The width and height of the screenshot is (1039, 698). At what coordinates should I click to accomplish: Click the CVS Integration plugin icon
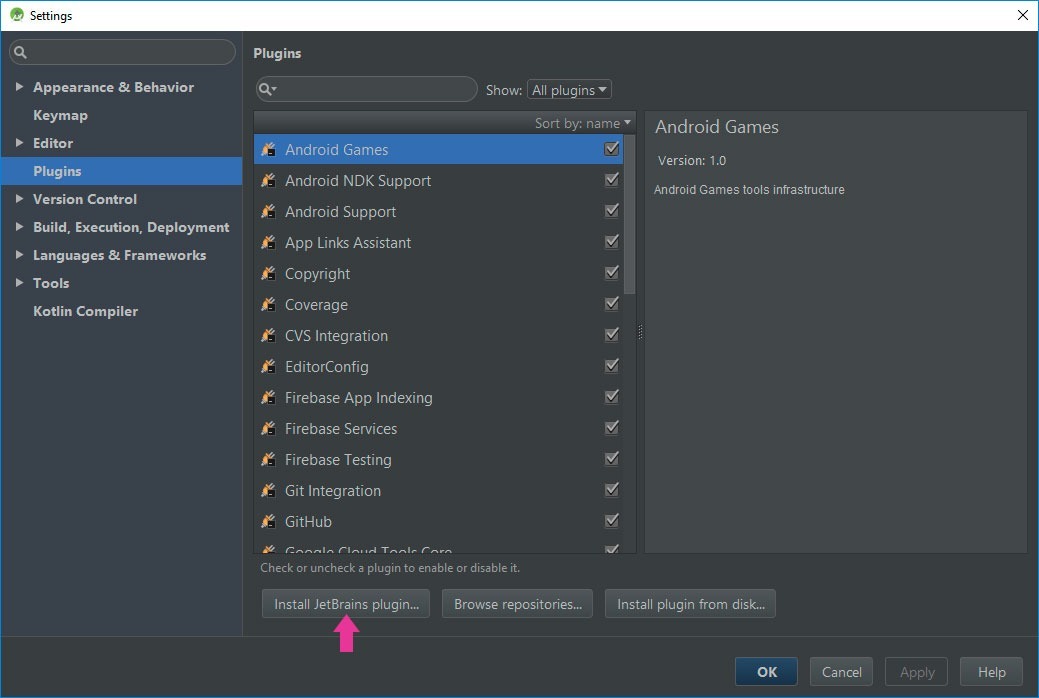[268, 335]
